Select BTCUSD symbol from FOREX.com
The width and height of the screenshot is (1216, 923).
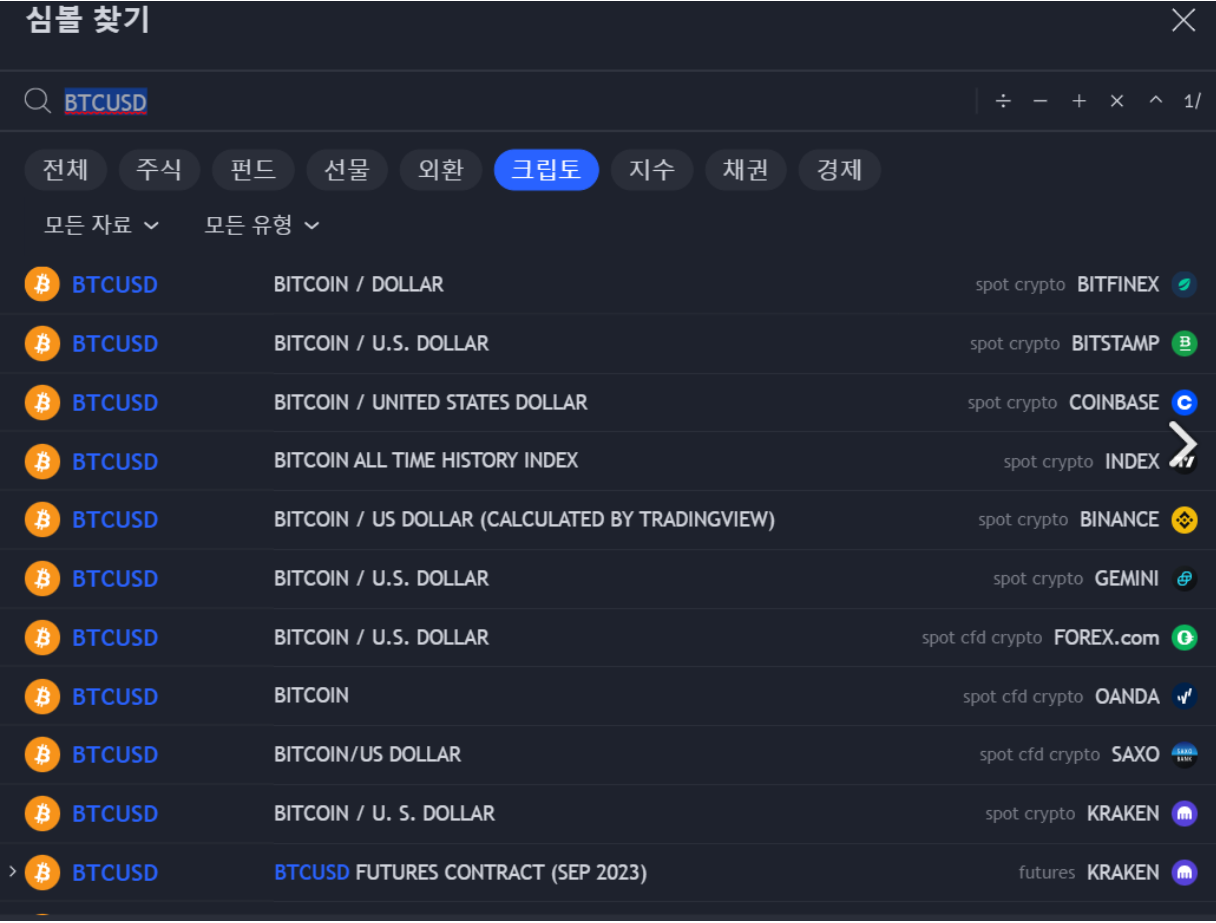(x=115, y=638)
